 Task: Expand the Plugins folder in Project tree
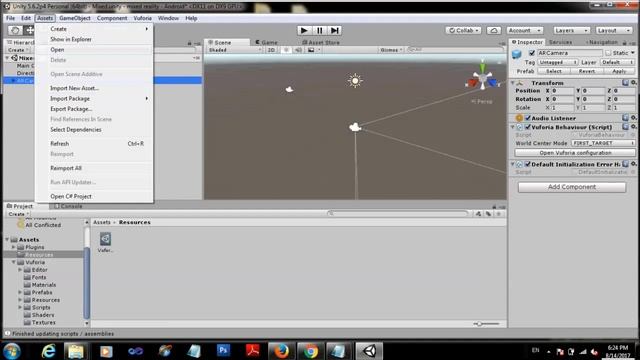coord(13,247)
